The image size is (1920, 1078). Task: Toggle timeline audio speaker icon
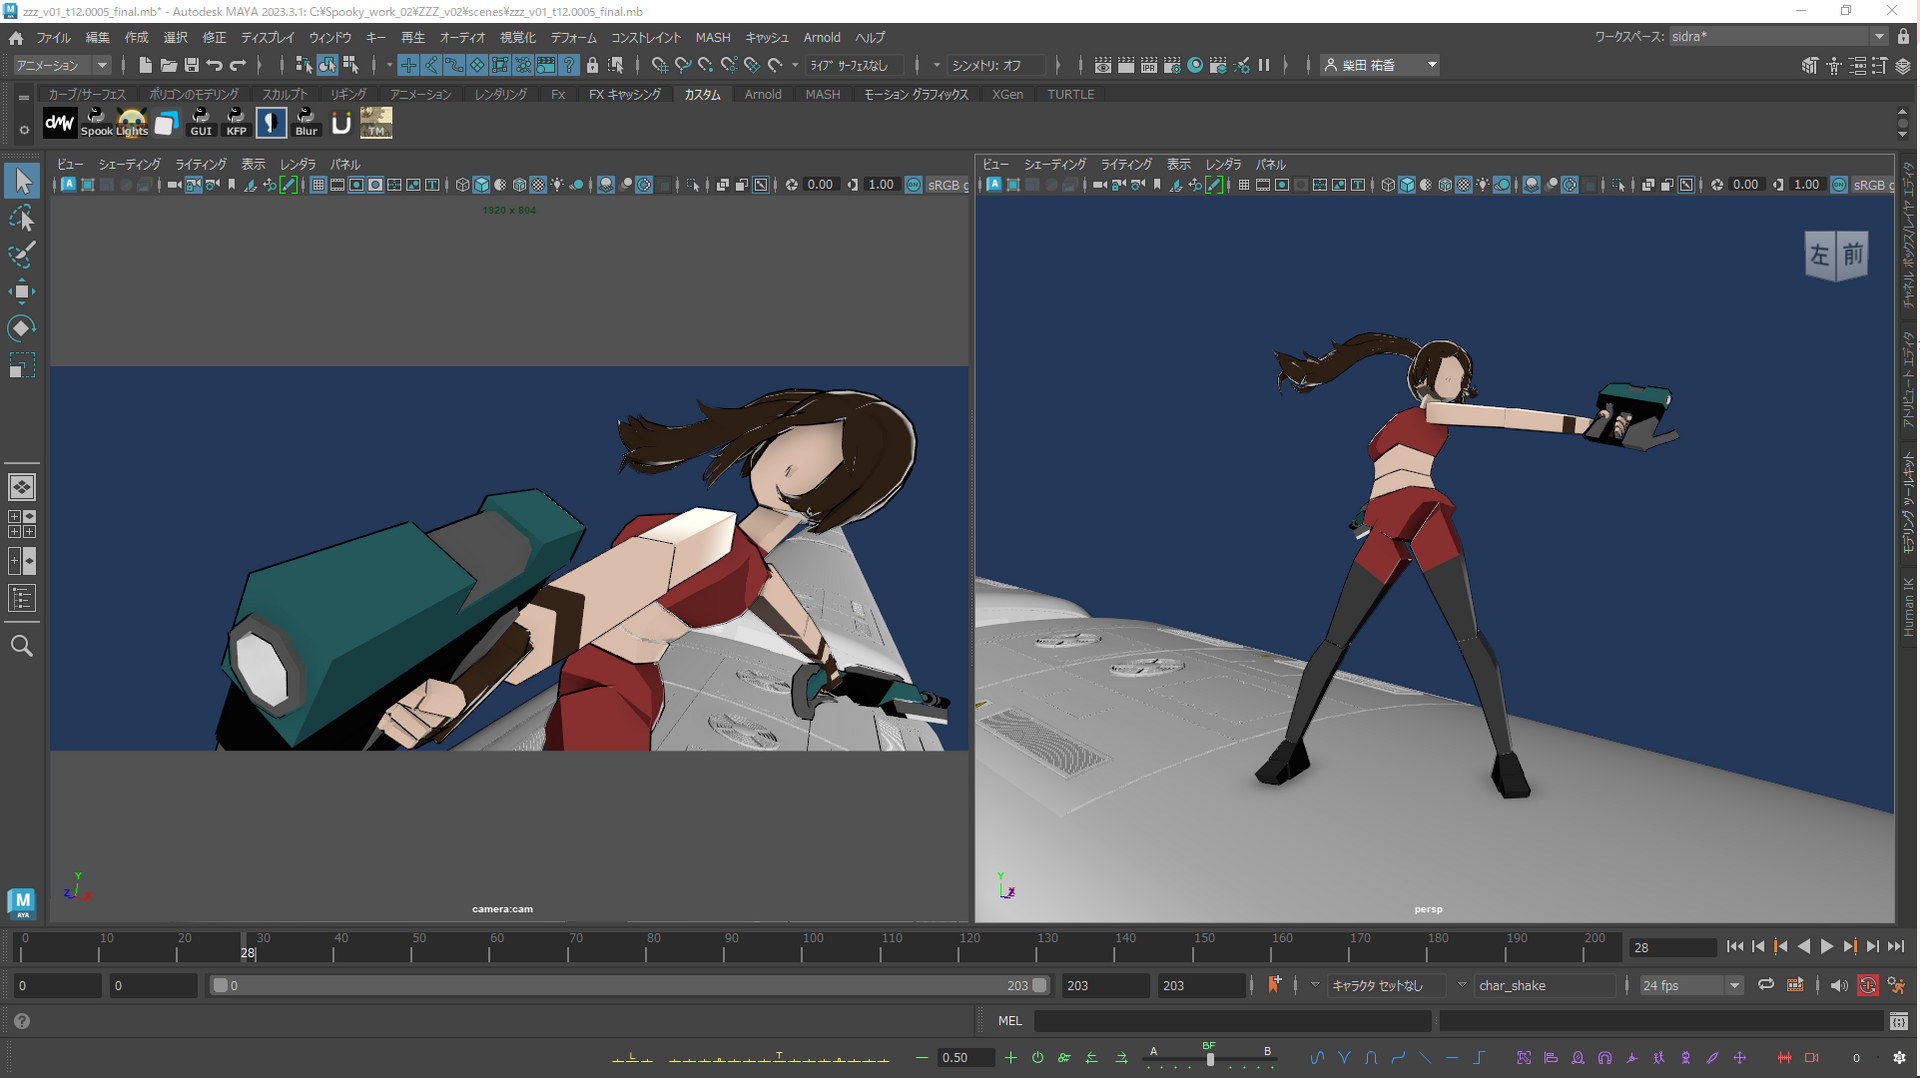tap(1838, 986)
